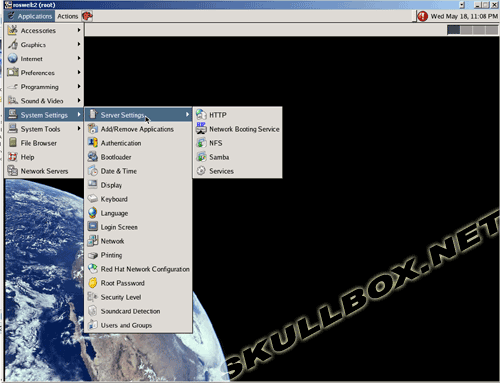Click the Users and Groups icon
This screenshot has width=500, height=383.
click(x=92, y=325)
